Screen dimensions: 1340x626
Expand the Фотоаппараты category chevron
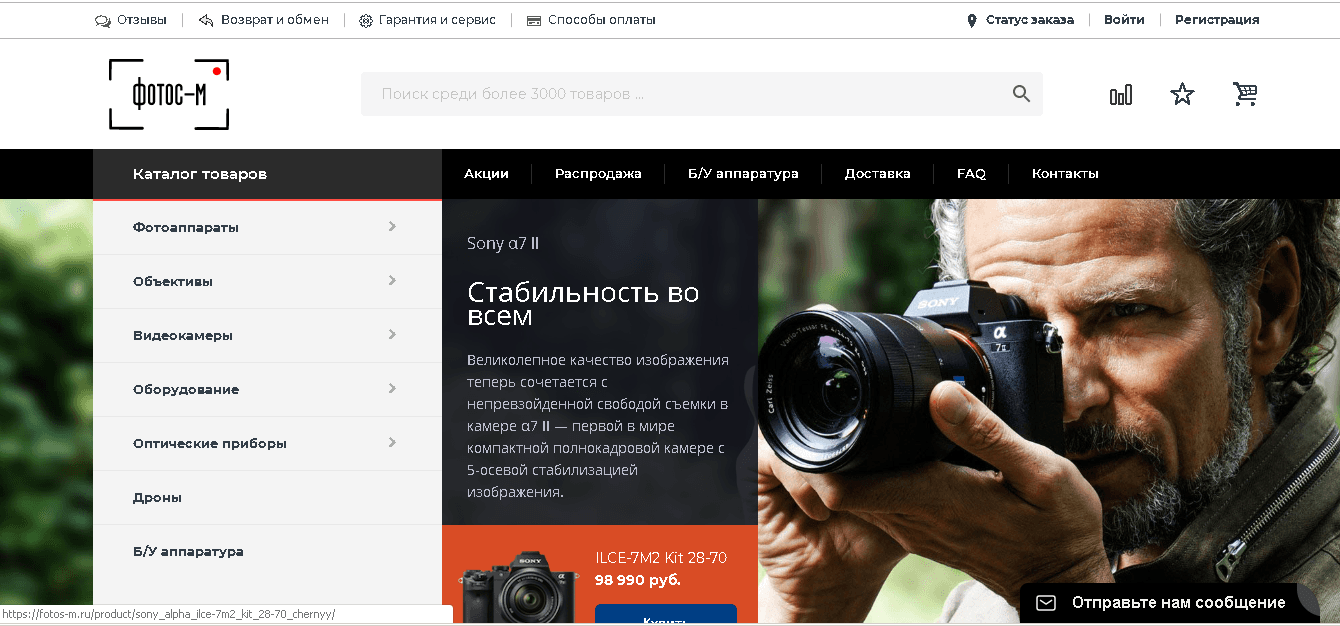[x=393, y=227]
